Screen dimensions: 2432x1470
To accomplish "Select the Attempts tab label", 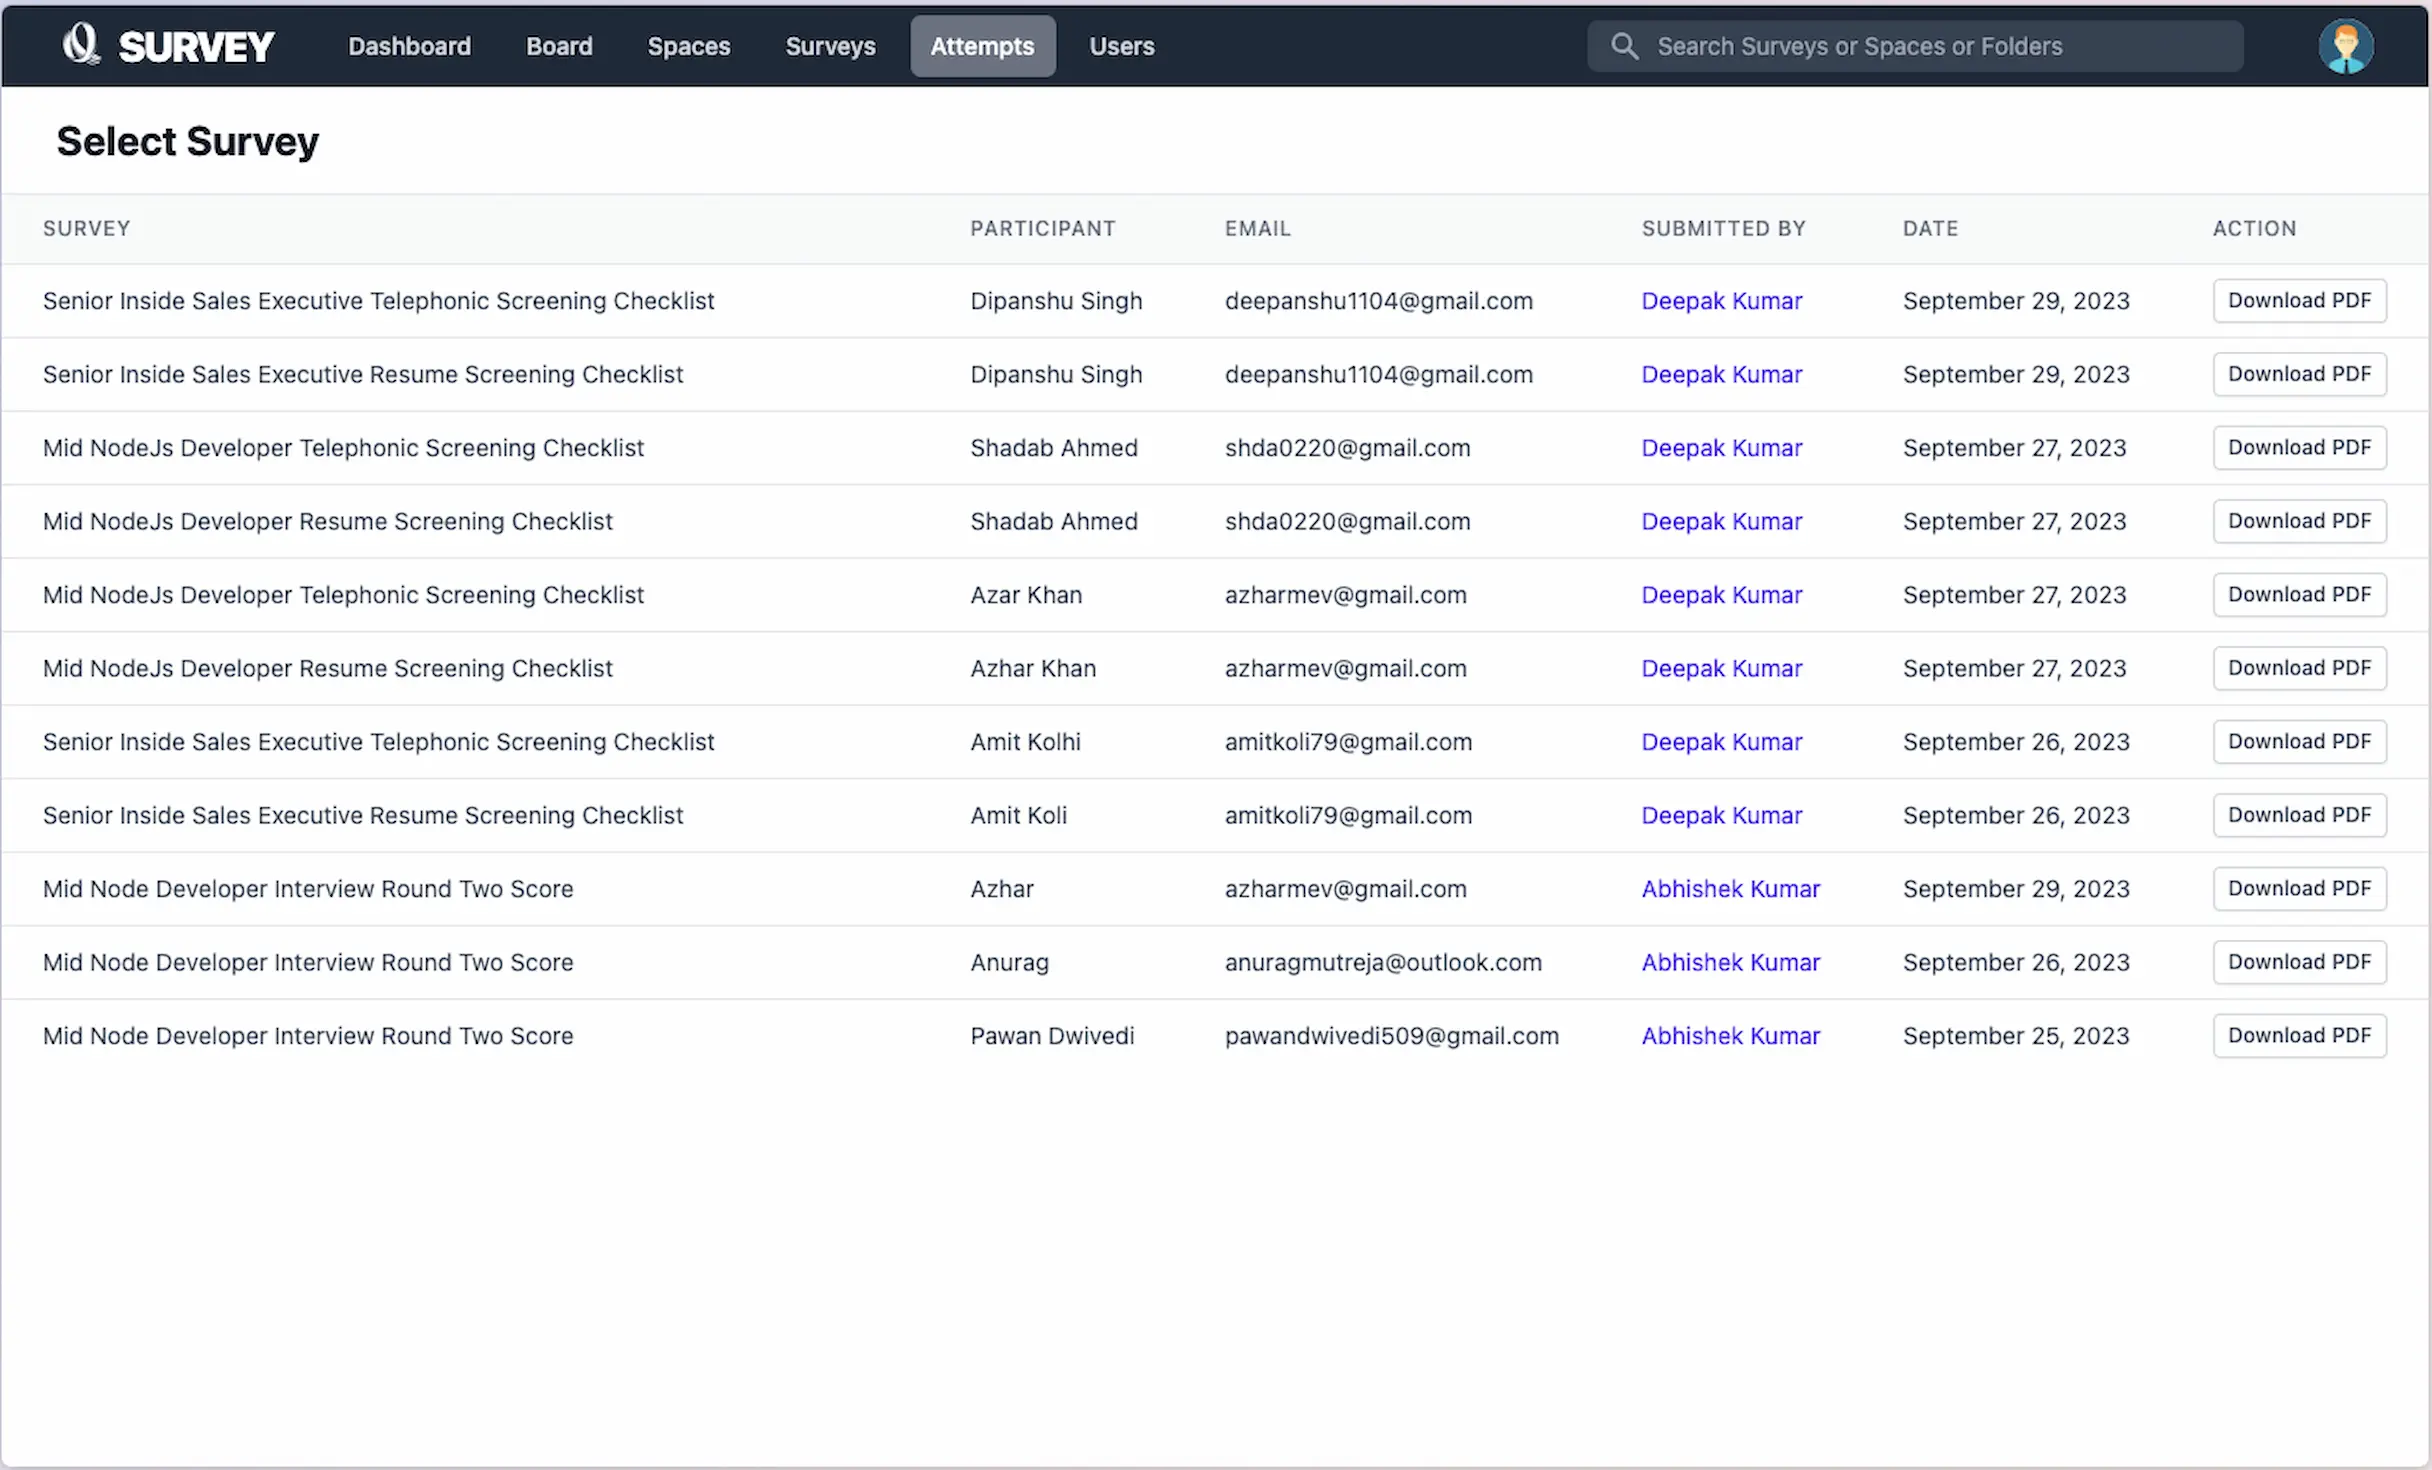I will [981, 45].
